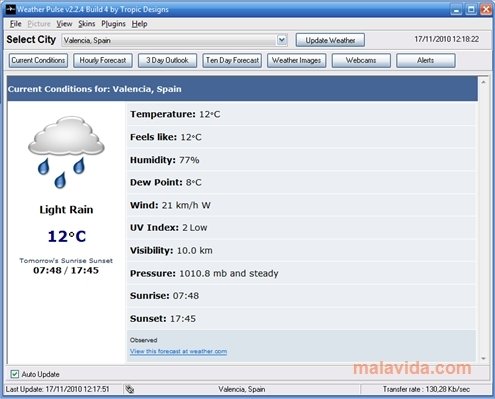Open the File menu
The width and height of the screenshot is (495, 399).
16,24
